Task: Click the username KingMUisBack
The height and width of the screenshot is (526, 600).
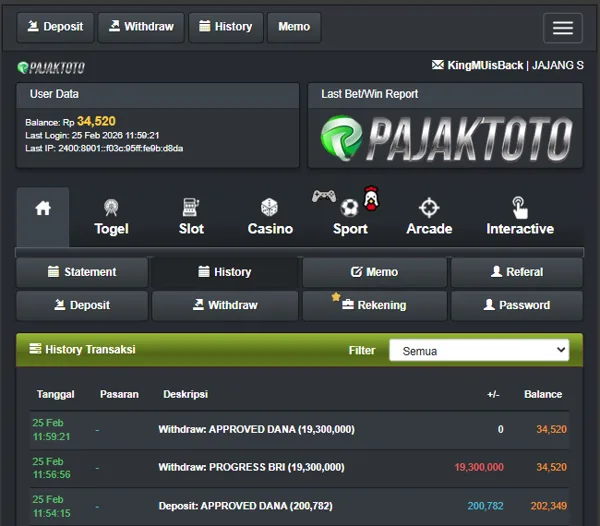Action: click(485, 65)
